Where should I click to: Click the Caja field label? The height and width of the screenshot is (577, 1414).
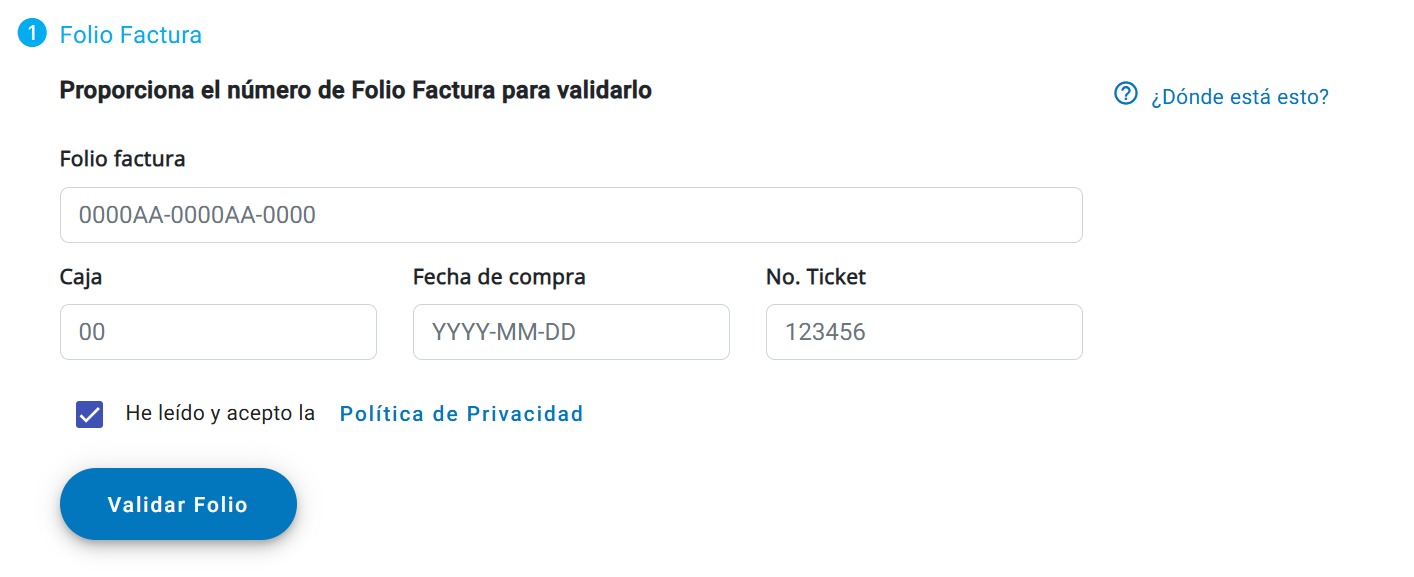81,277
